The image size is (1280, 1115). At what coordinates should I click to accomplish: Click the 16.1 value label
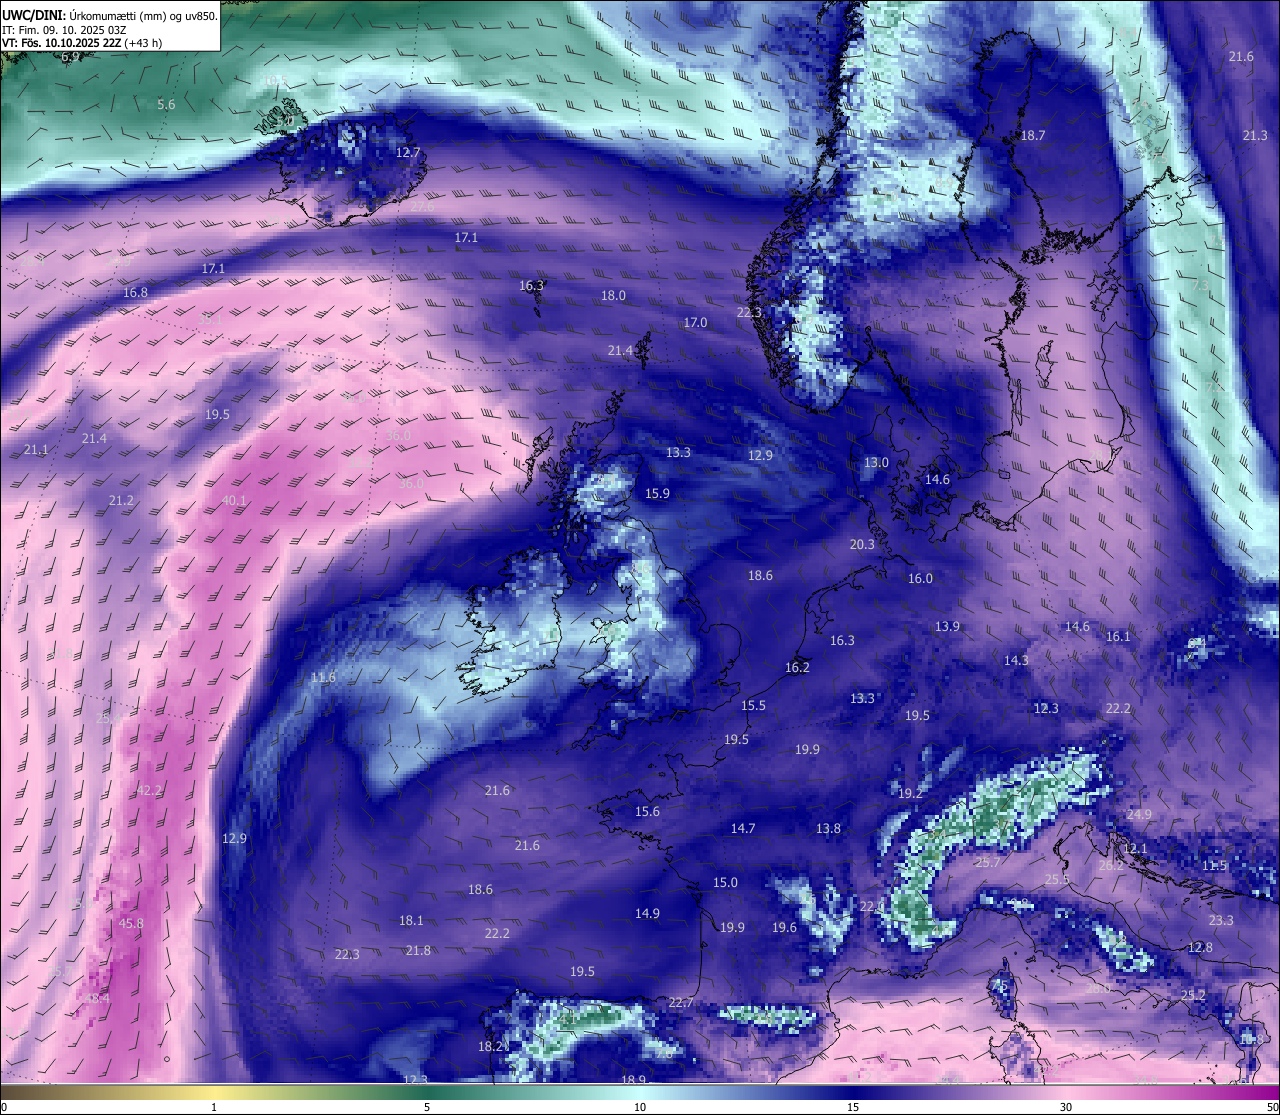tap(1118, 637)
